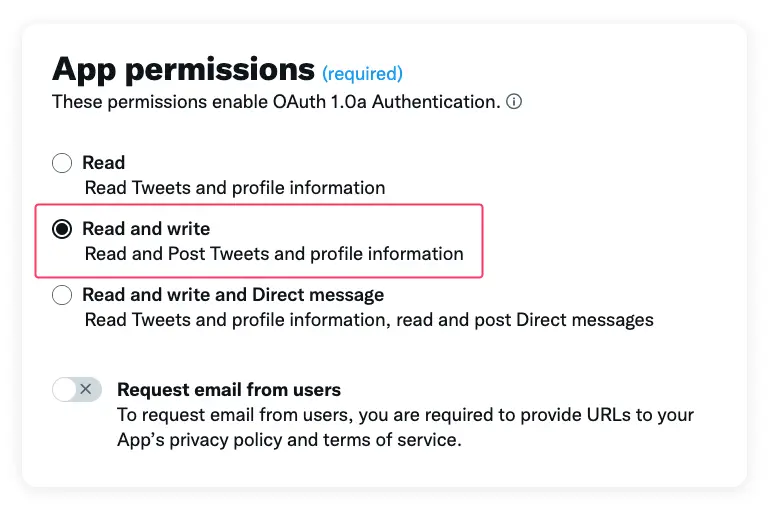Click "These permissions enable OAuth 1.0a Authentication" text
The height and width of the screenshot is (512, 777).
[x=276, y=102]
